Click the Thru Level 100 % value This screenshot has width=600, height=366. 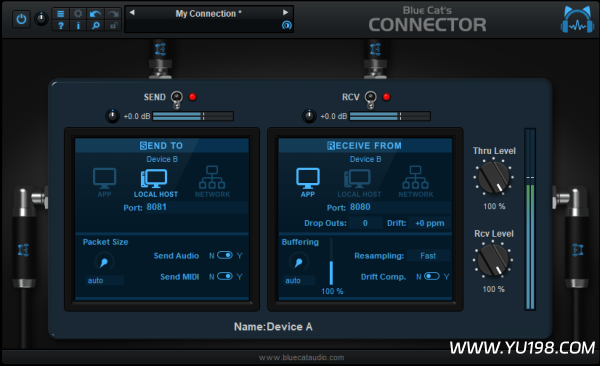tap(494, 206)
